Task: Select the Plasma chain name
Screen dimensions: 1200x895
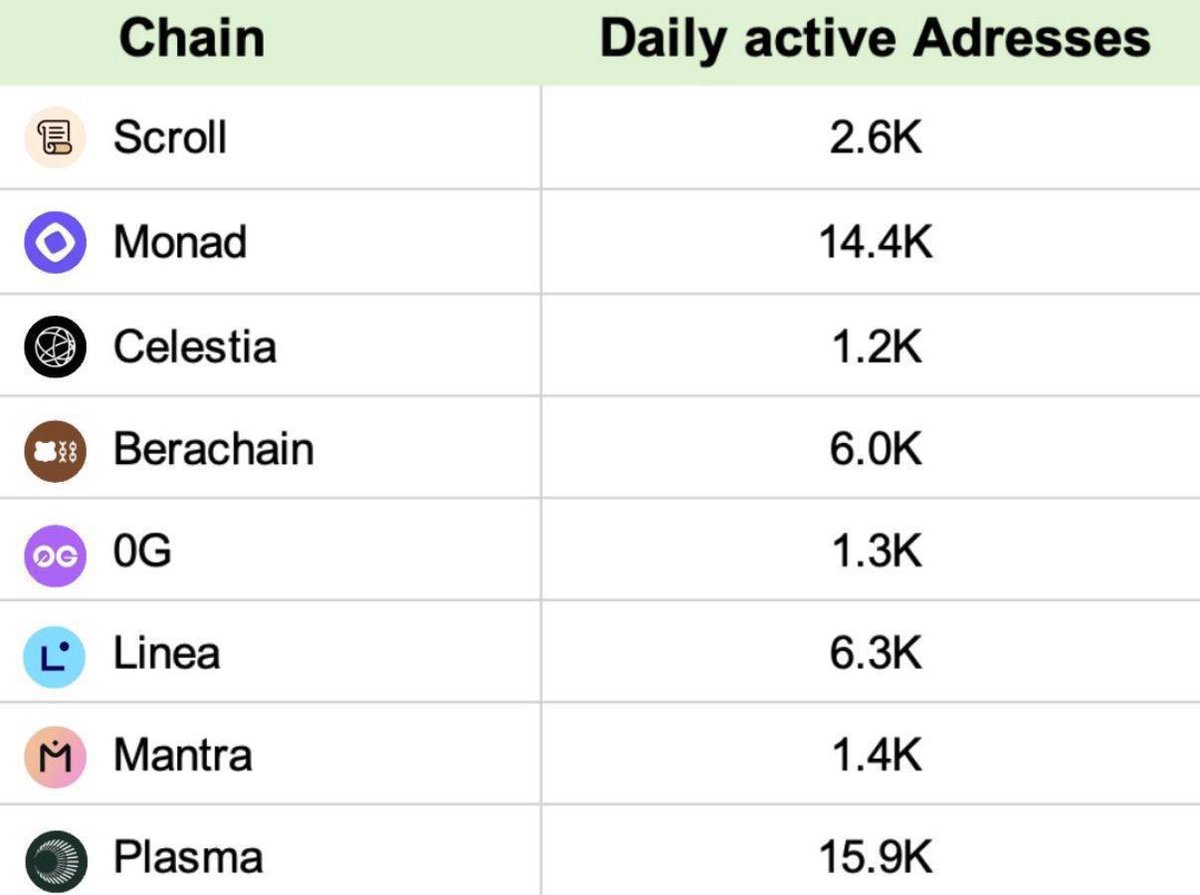Action: click(188, 858)
